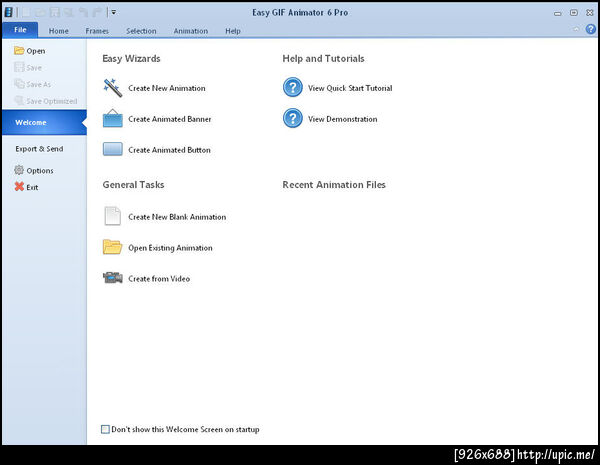600x465 pixels.
Task: Switch to the Frames ribbon tab
Action: 97,31
